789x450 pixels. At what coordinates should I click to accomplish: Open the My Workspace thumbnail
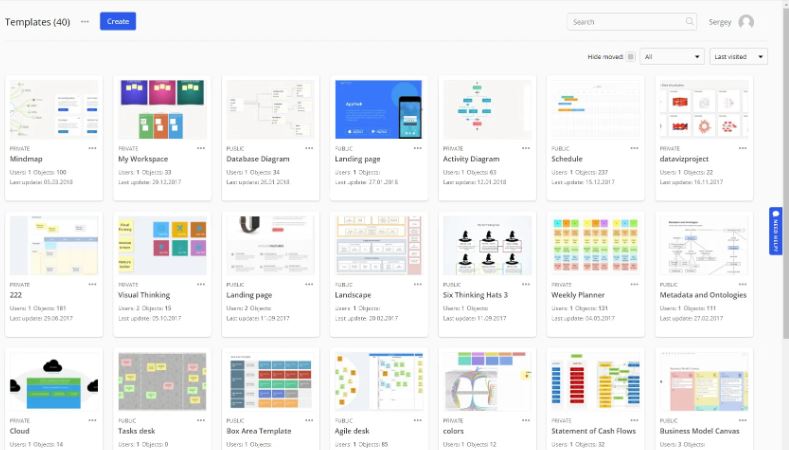coord(162,109)
